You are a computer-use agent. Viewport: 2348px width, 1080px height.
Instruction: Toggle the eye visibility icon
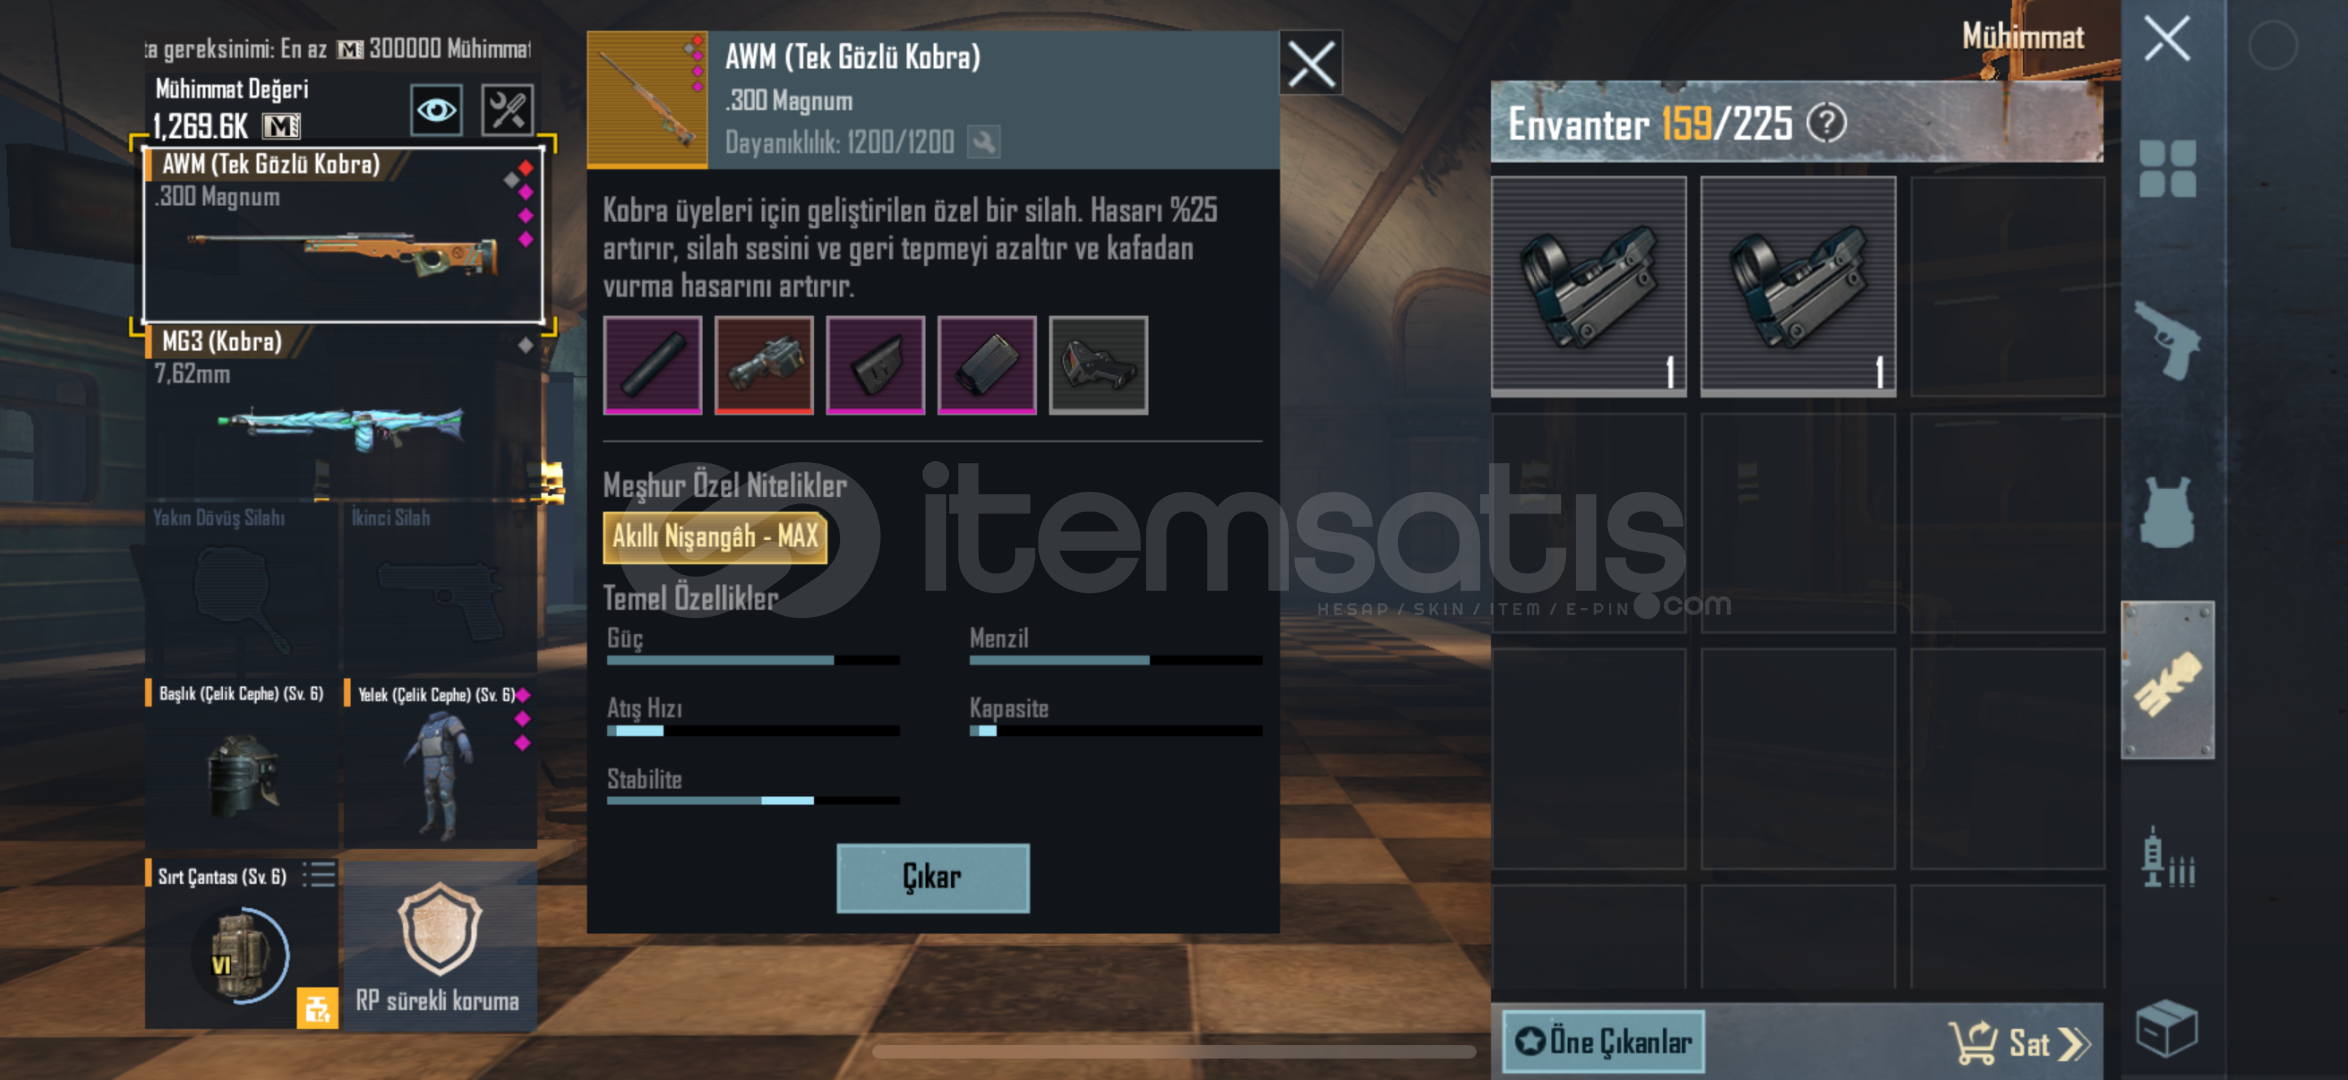click(x=436, y=110)
